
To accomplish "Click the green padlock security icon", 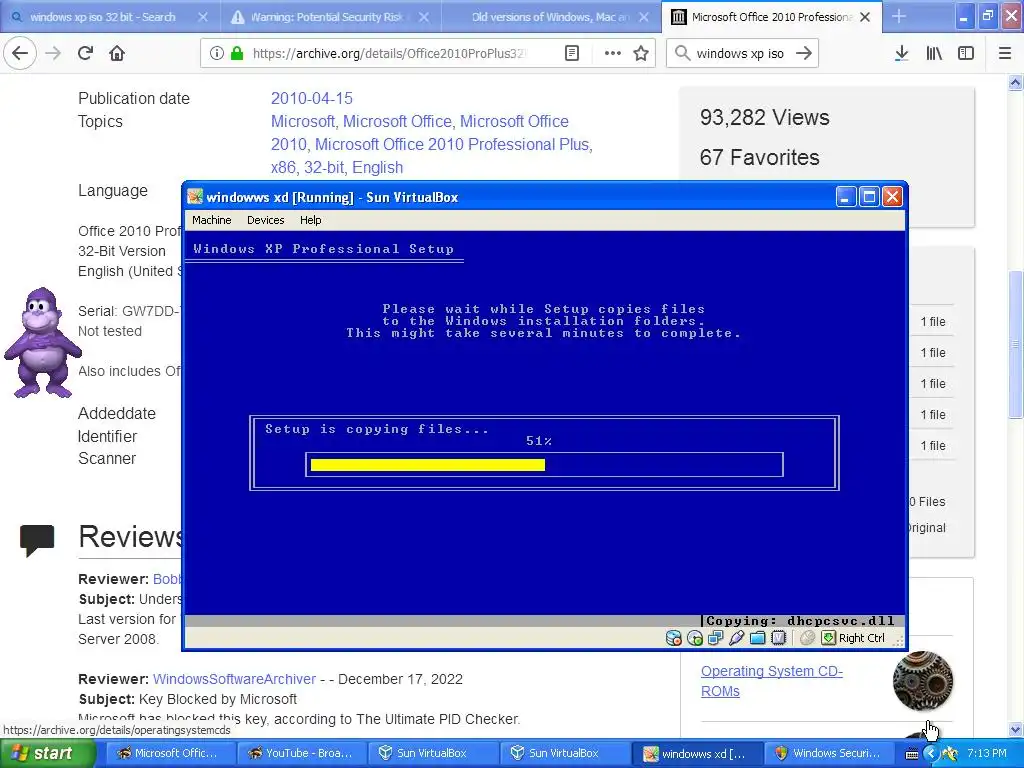I will [237, 53].
